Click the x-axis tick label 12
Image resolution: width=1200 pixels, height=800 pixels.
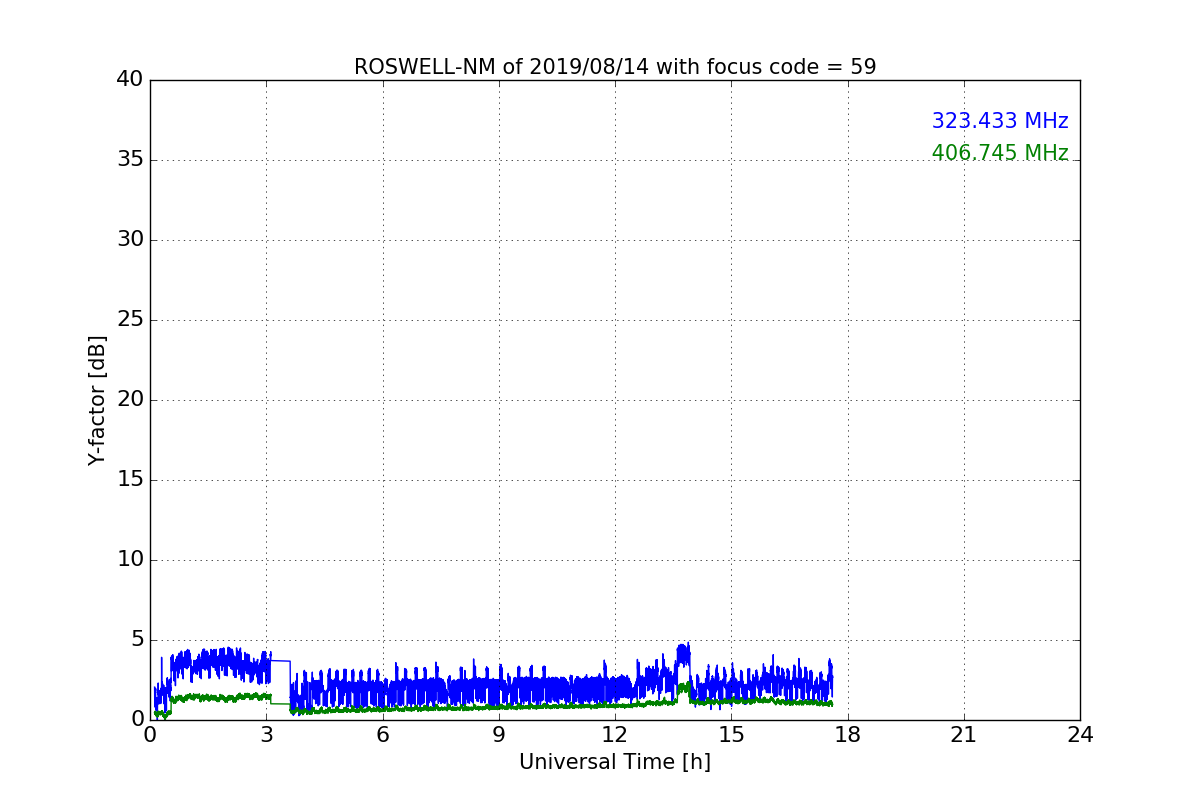click(615, 735)
